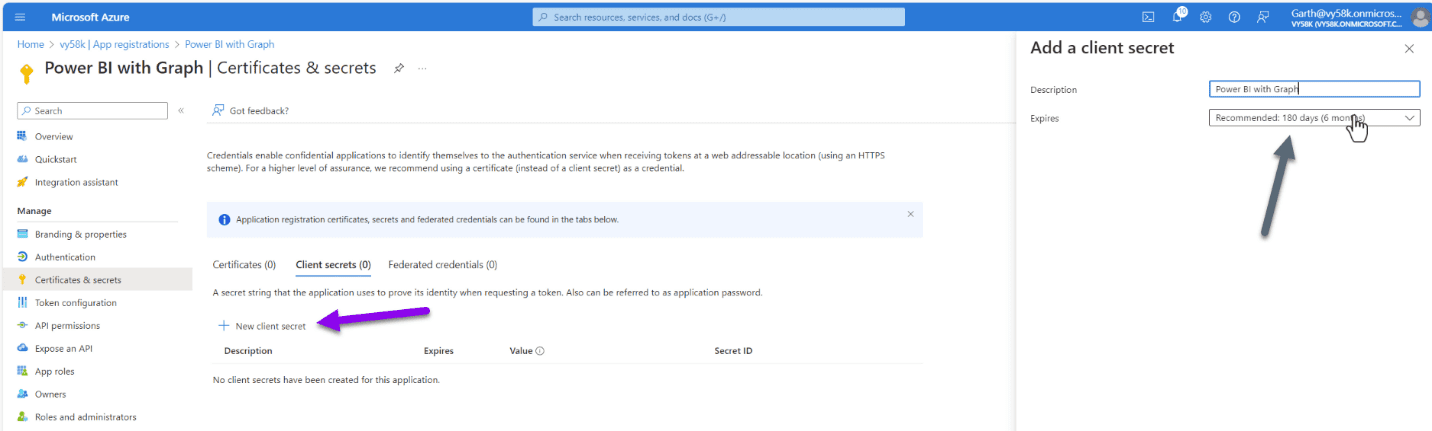Click the Description column header
The width and height of the screenshot is (1432, 431).
(x=248, y=351)
